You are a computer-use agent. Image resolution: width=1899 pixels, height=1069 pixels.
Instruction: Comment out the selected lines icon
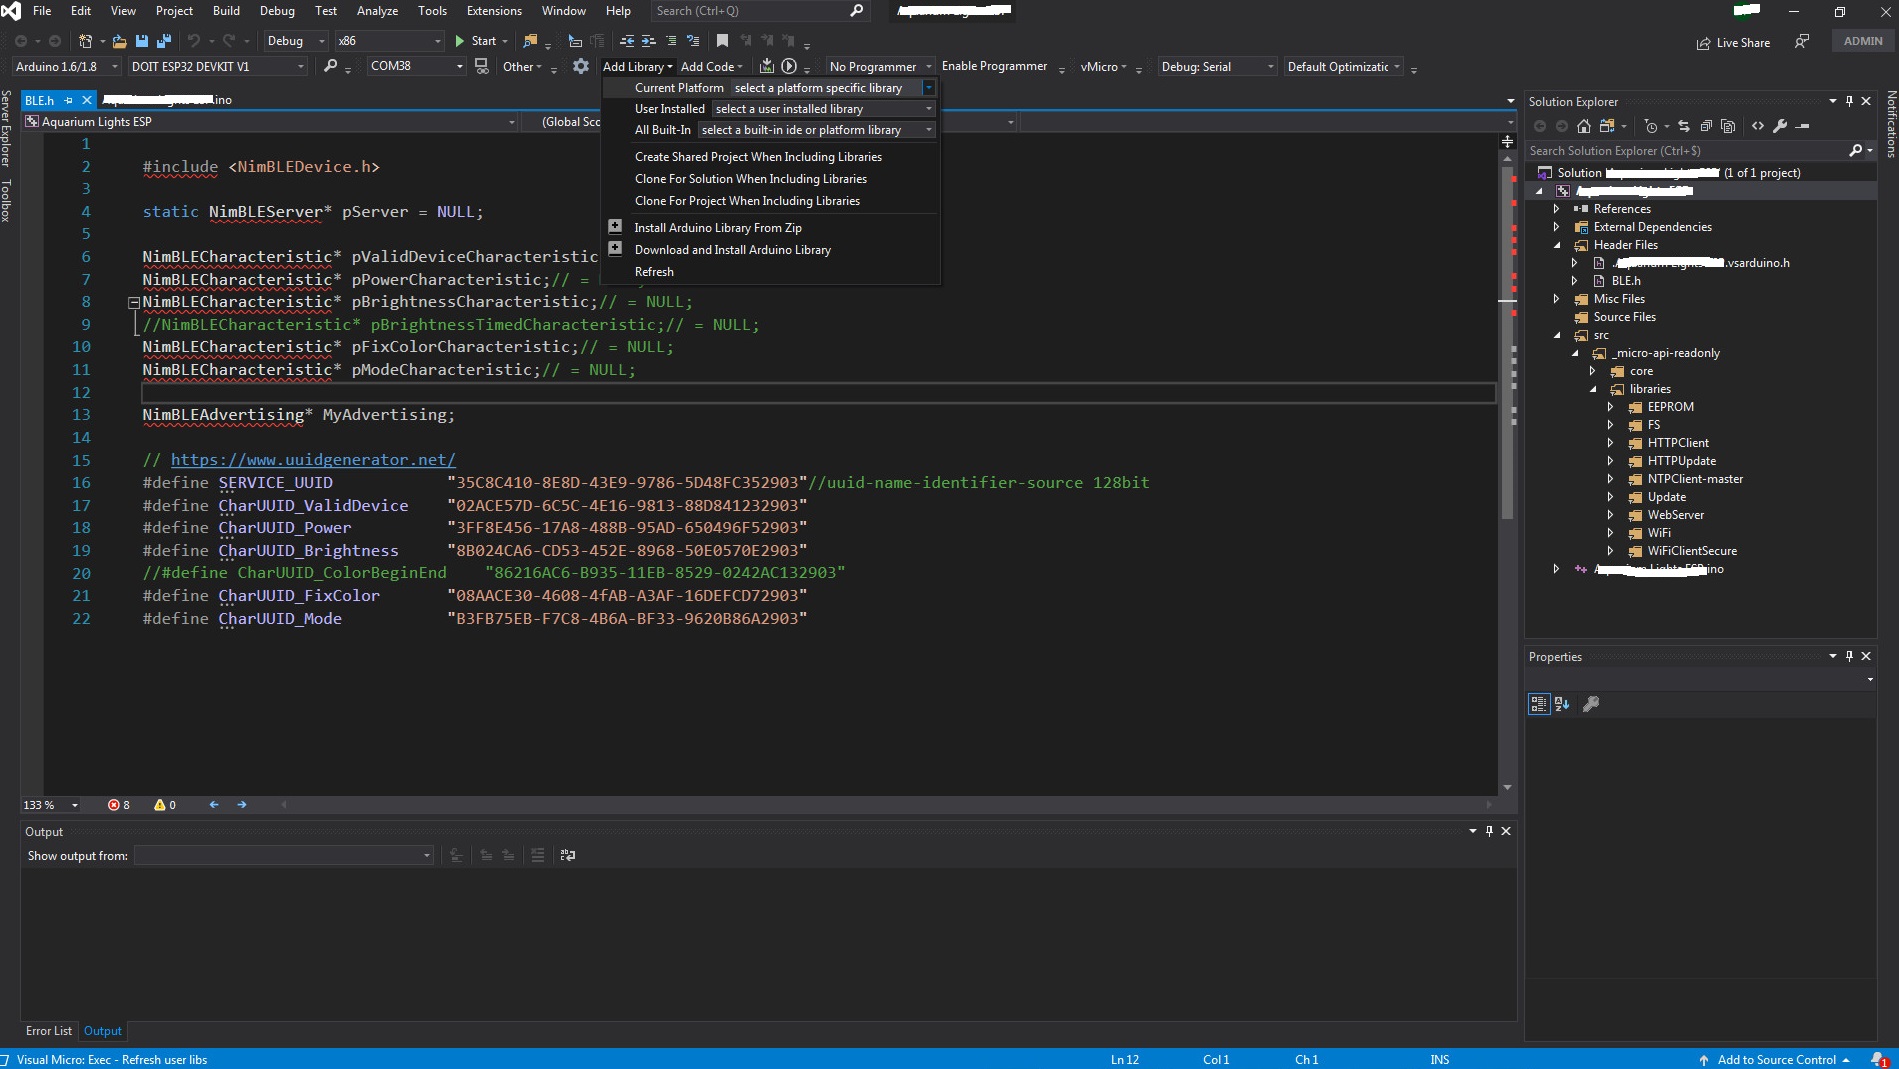(671, 41)
